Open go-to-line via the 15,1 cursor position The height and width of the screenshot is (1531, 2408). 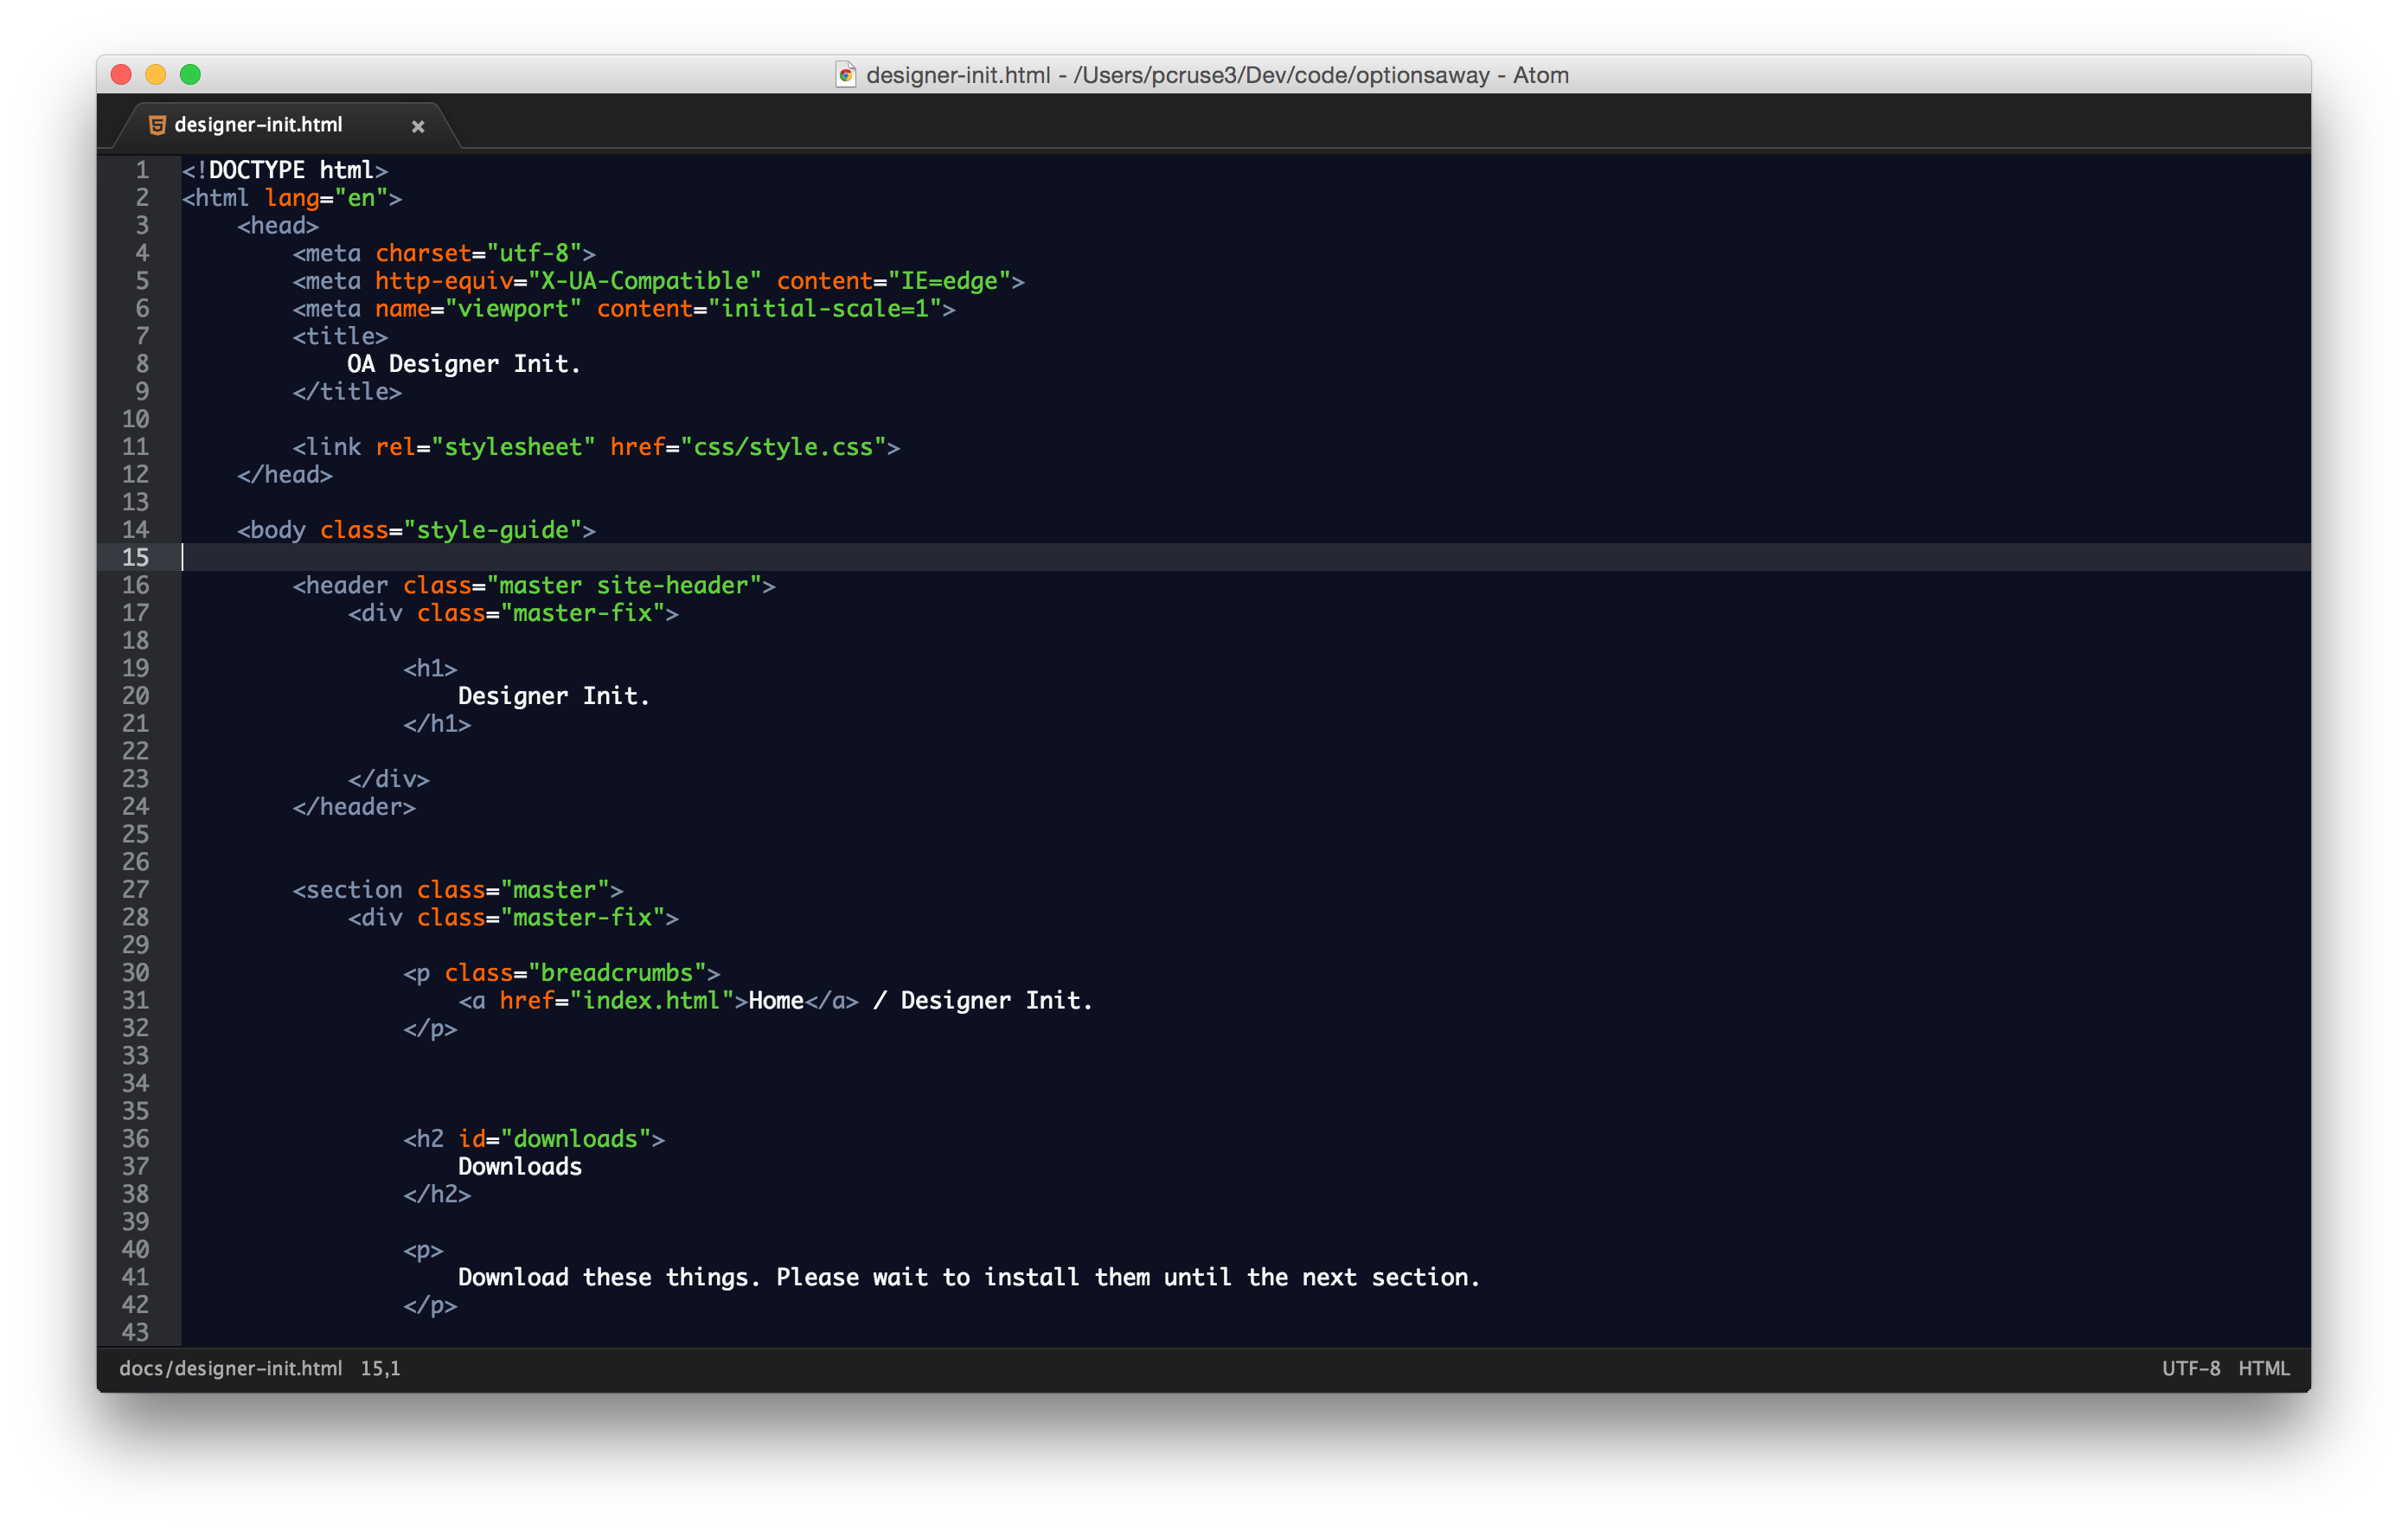[380, 1368]
